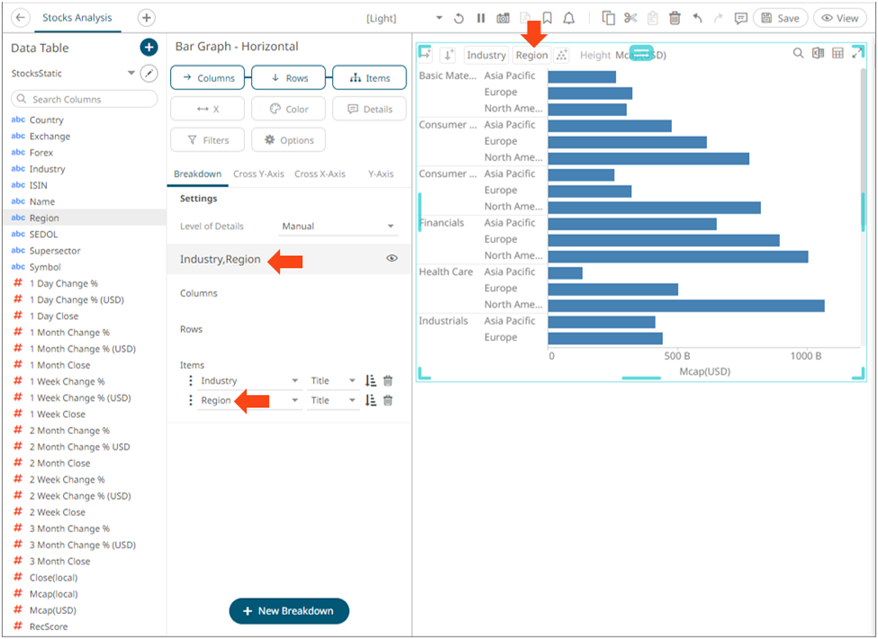Click the sort icon next to the Industry item
878x639 pixels.
pos(370,380)
